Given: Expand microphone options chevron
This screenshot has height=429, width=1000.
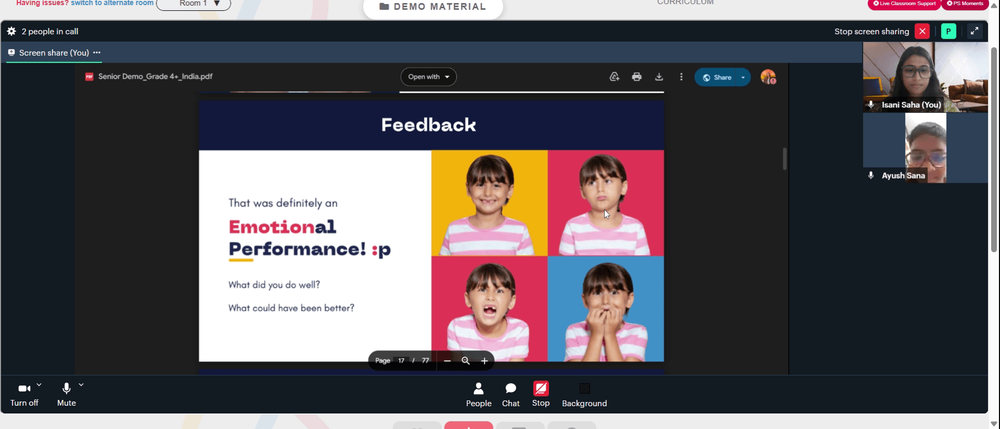Looking at the screenshot, I should (81, 384).
